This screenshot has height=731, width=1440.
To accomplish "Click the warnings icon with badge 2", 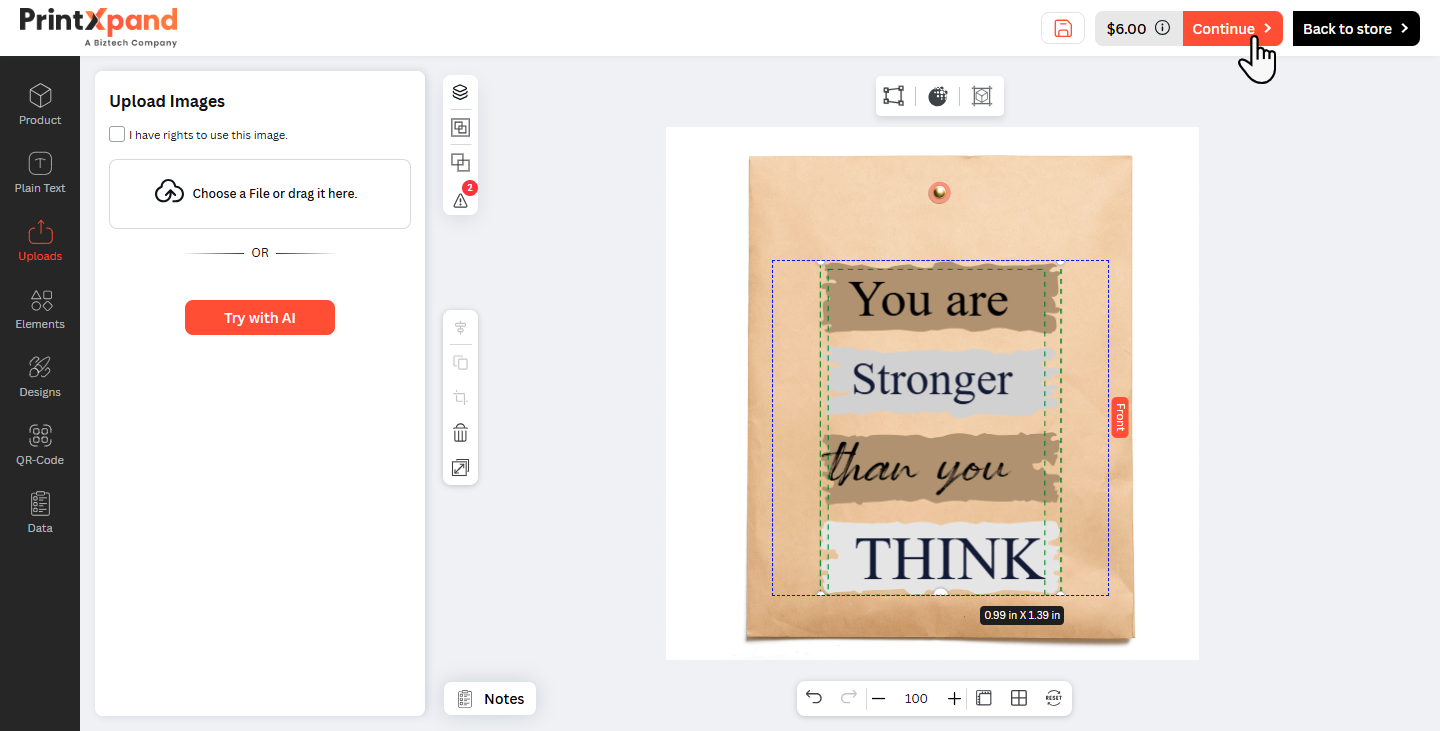I will click(x=460, y=200).
